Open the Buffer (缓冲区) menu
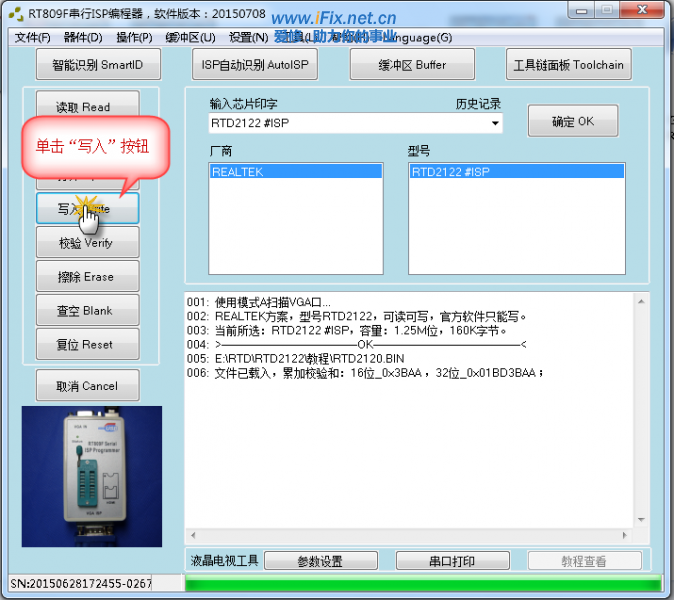674x600 pixels. [189, 38]
